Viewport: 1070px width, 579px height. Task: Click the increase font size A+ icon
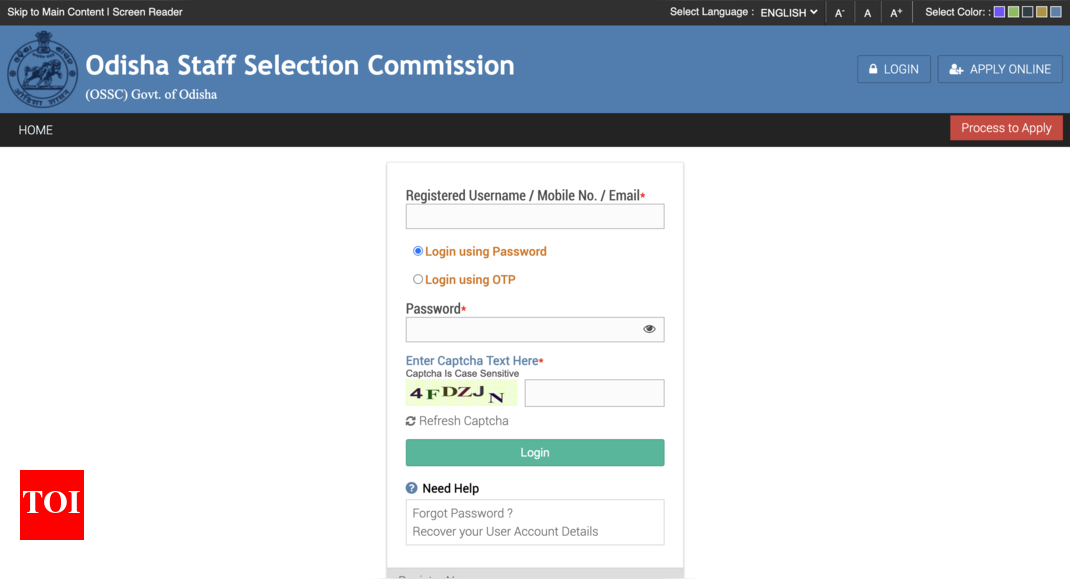coord(896,13)
